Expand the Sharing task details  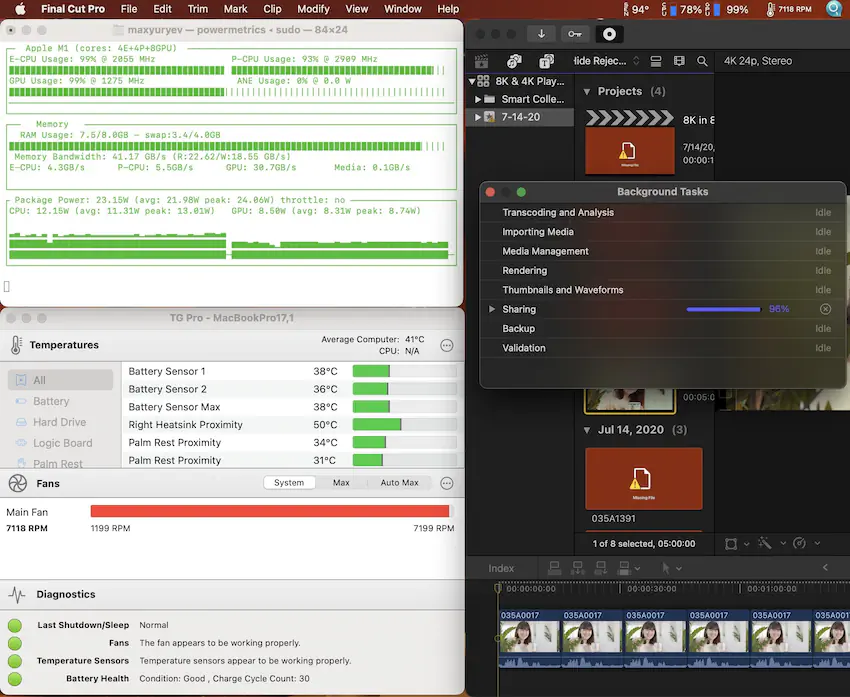click(x=492, y=309)
